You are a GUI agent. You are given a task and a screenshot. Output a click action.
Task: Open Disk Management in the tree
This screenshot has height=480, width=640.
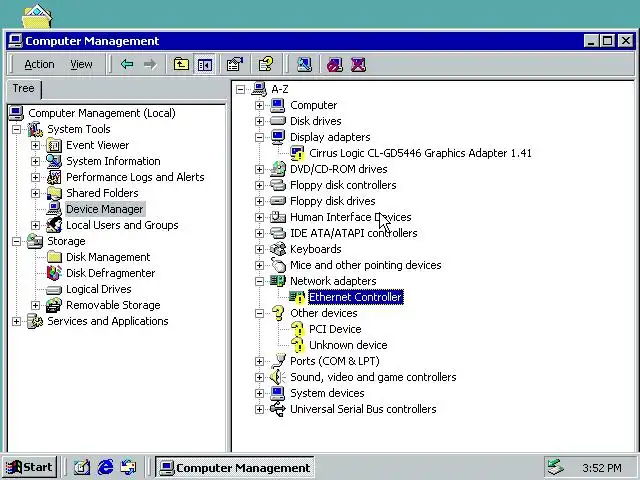(108, 257)
